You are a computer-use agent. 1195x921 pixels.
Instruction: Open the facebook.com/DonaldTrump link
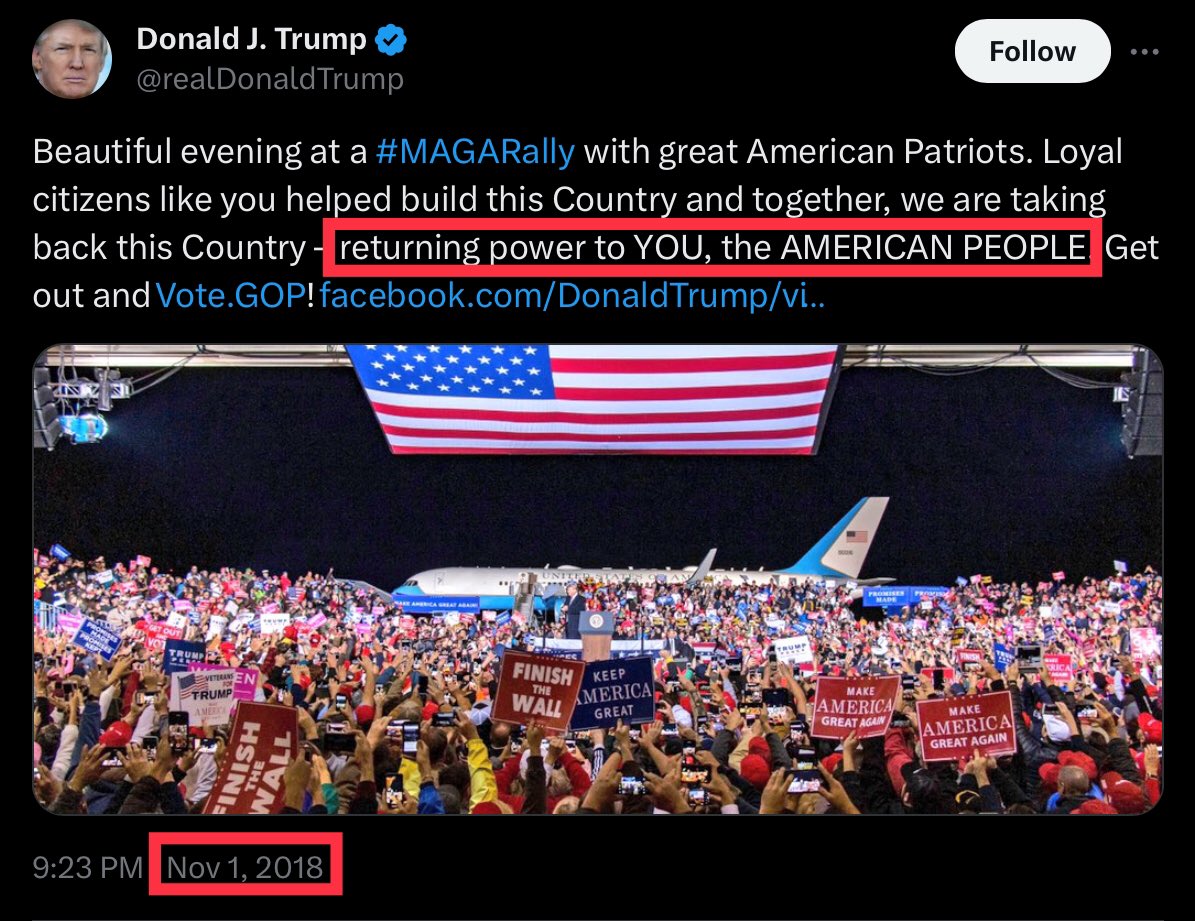(x=572, y=296)
